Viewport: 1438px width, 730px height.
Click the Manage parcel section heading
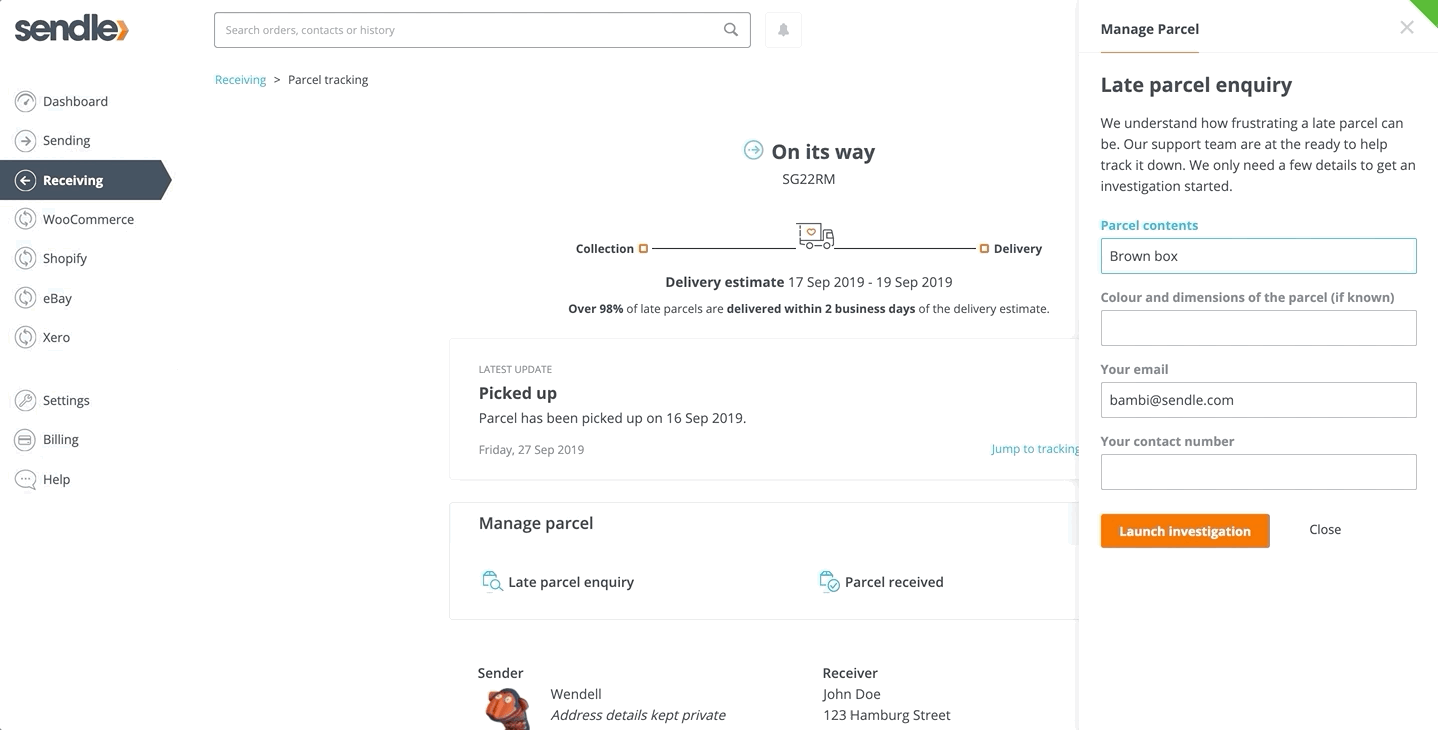pos(536,523)
